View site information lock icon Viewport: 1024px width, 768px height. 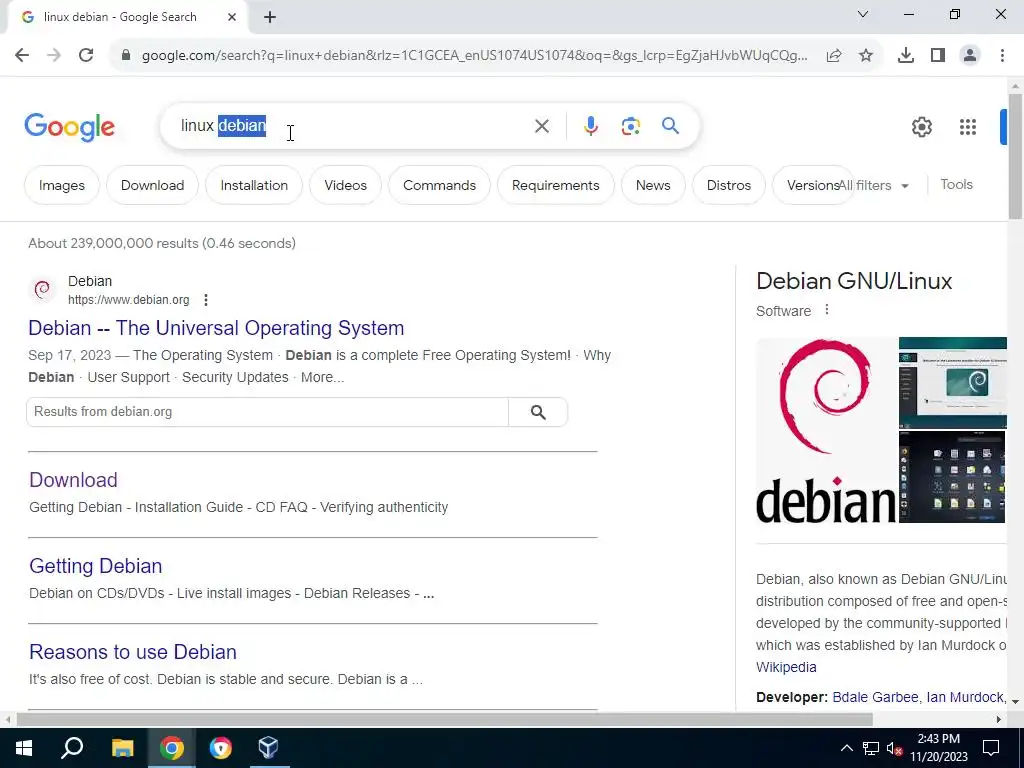point(126,56)
